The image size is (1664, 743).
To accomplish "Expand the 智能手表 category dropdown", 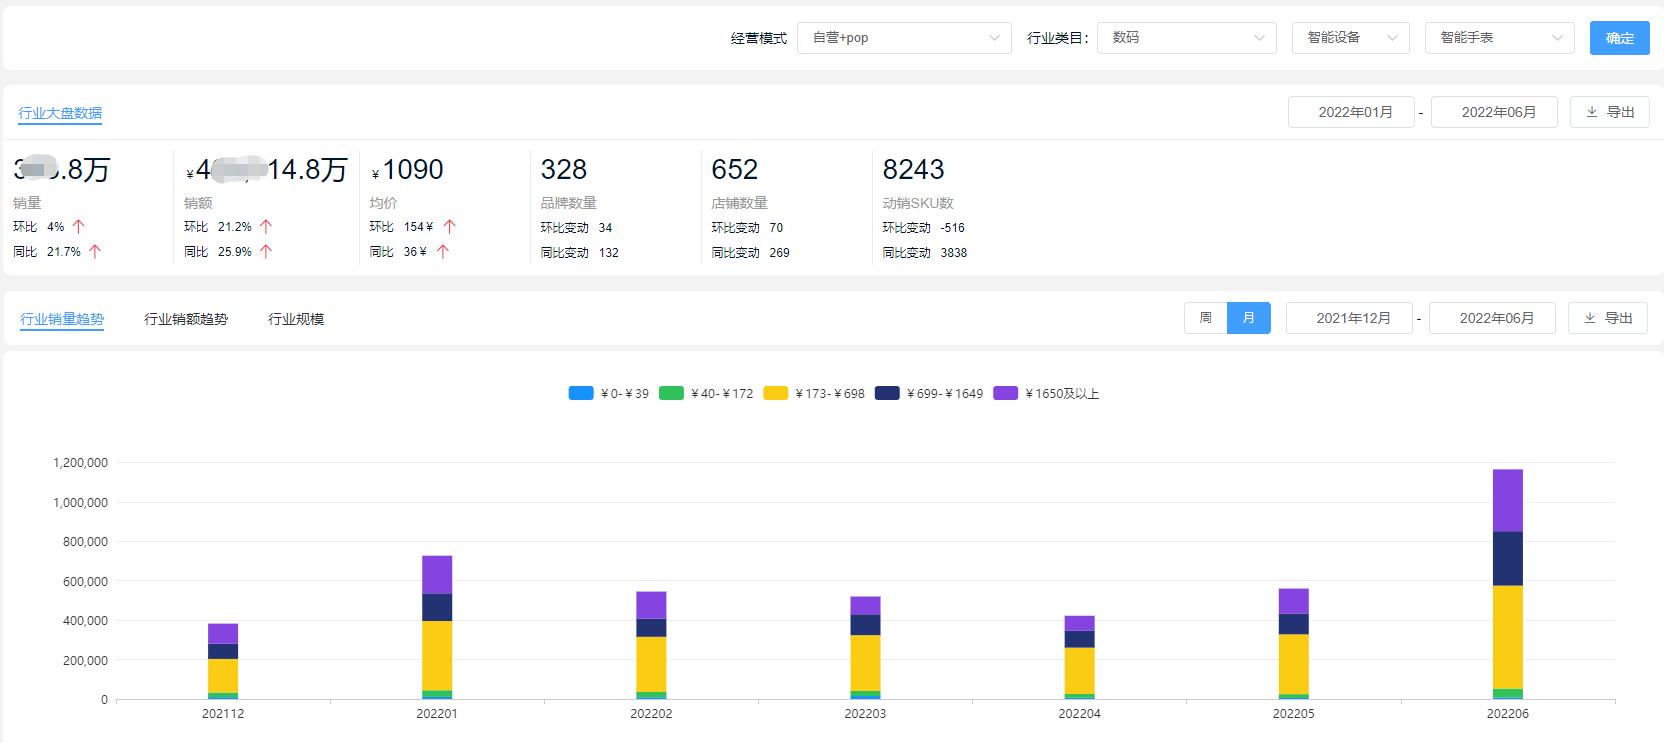I will (1500, 38).
